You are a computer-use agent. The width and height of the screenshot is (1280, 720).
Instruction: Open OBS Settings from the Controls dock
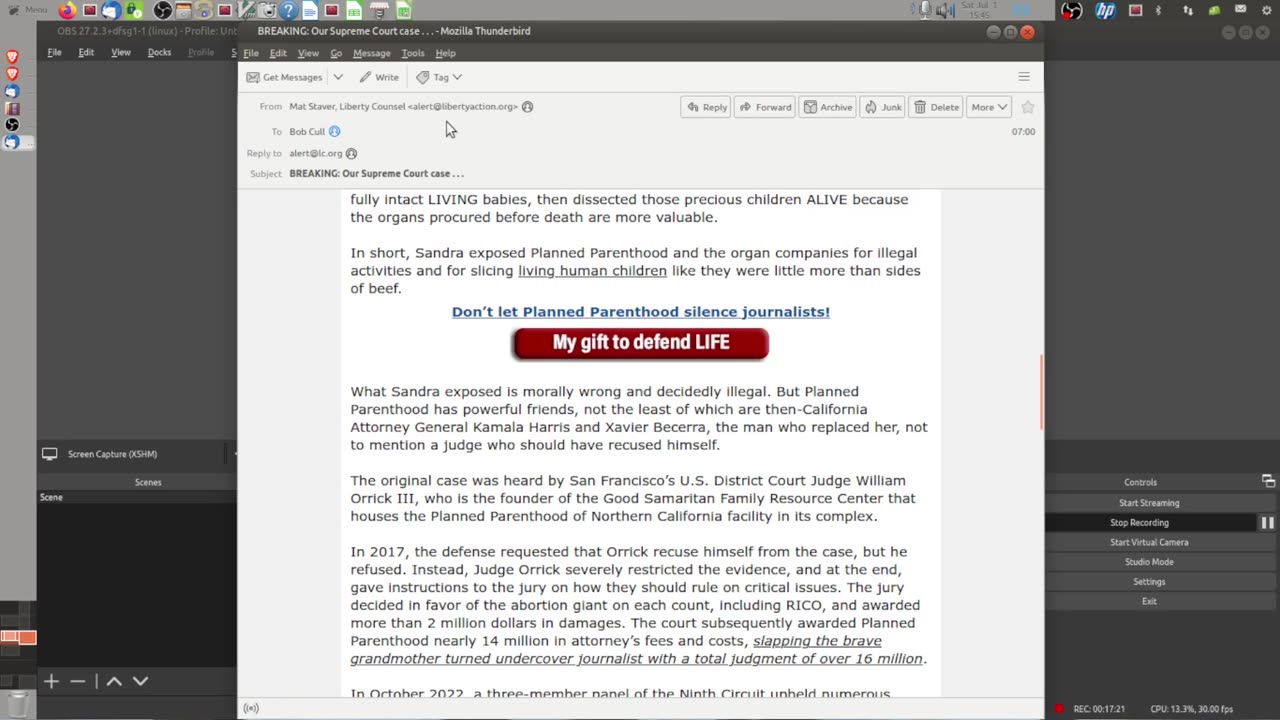1149,581
